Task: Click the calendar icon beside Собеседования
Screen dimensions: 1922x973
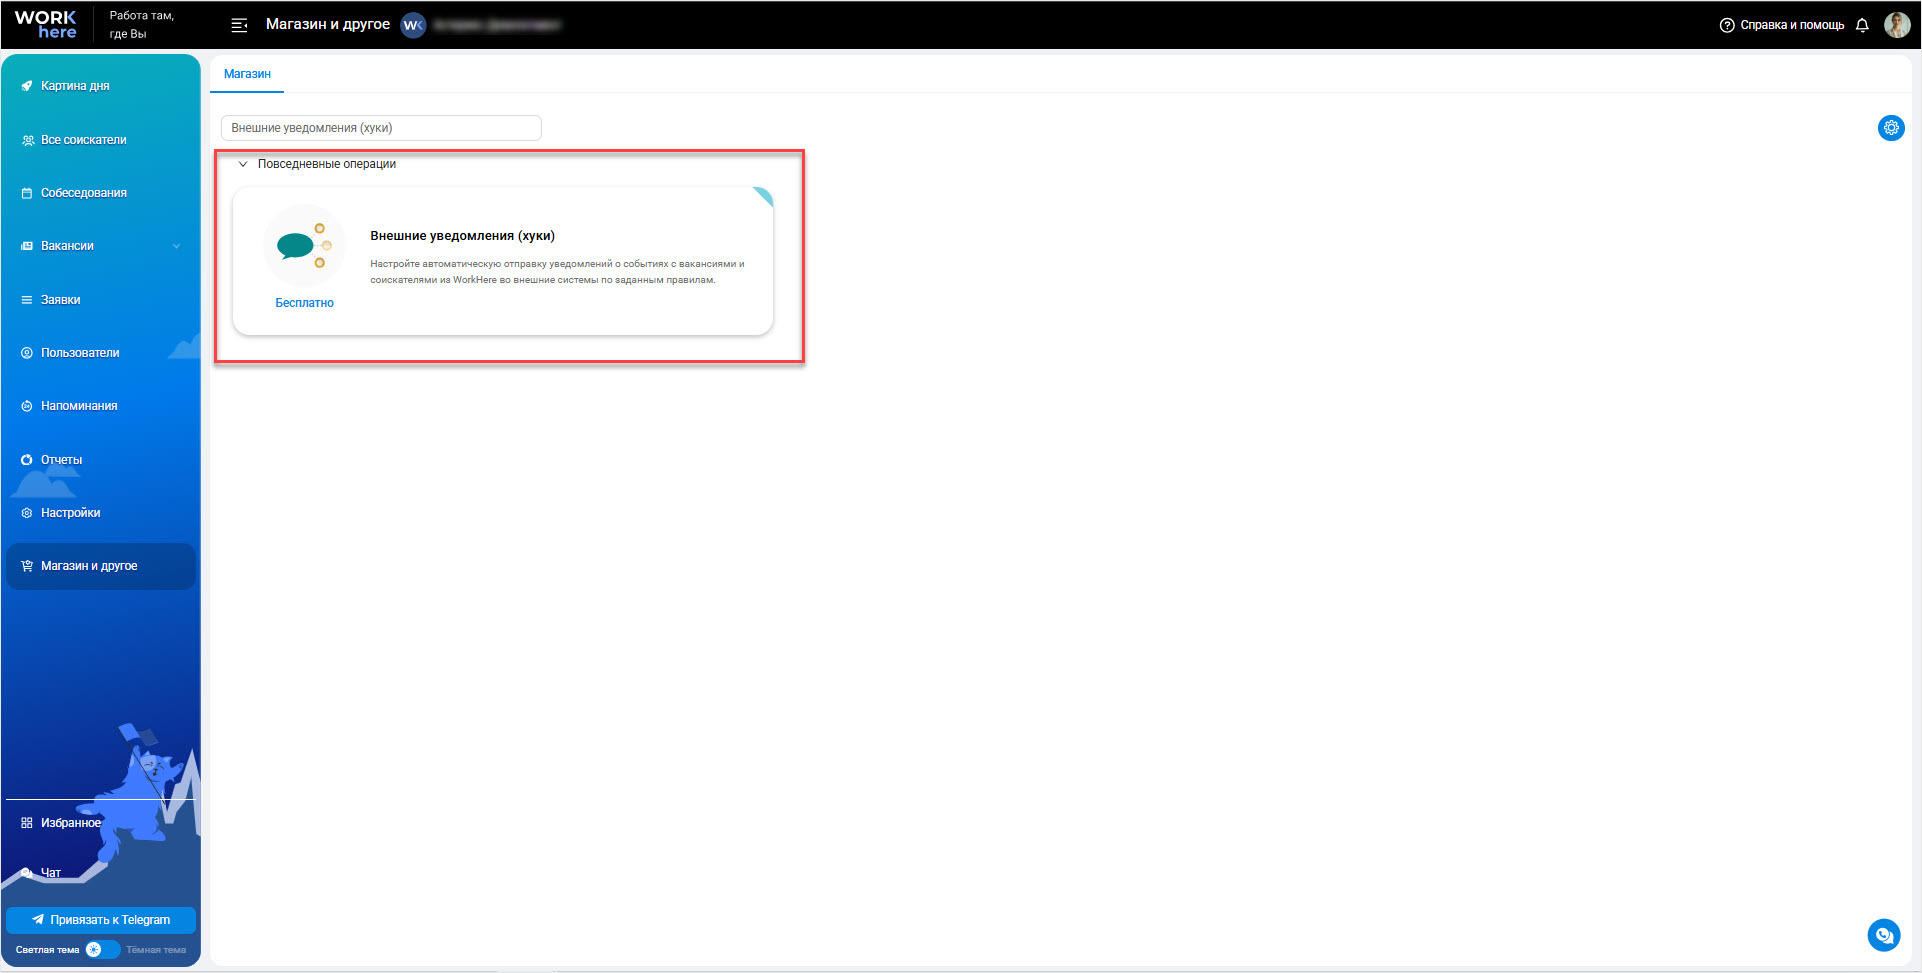Action: (27, 193)
